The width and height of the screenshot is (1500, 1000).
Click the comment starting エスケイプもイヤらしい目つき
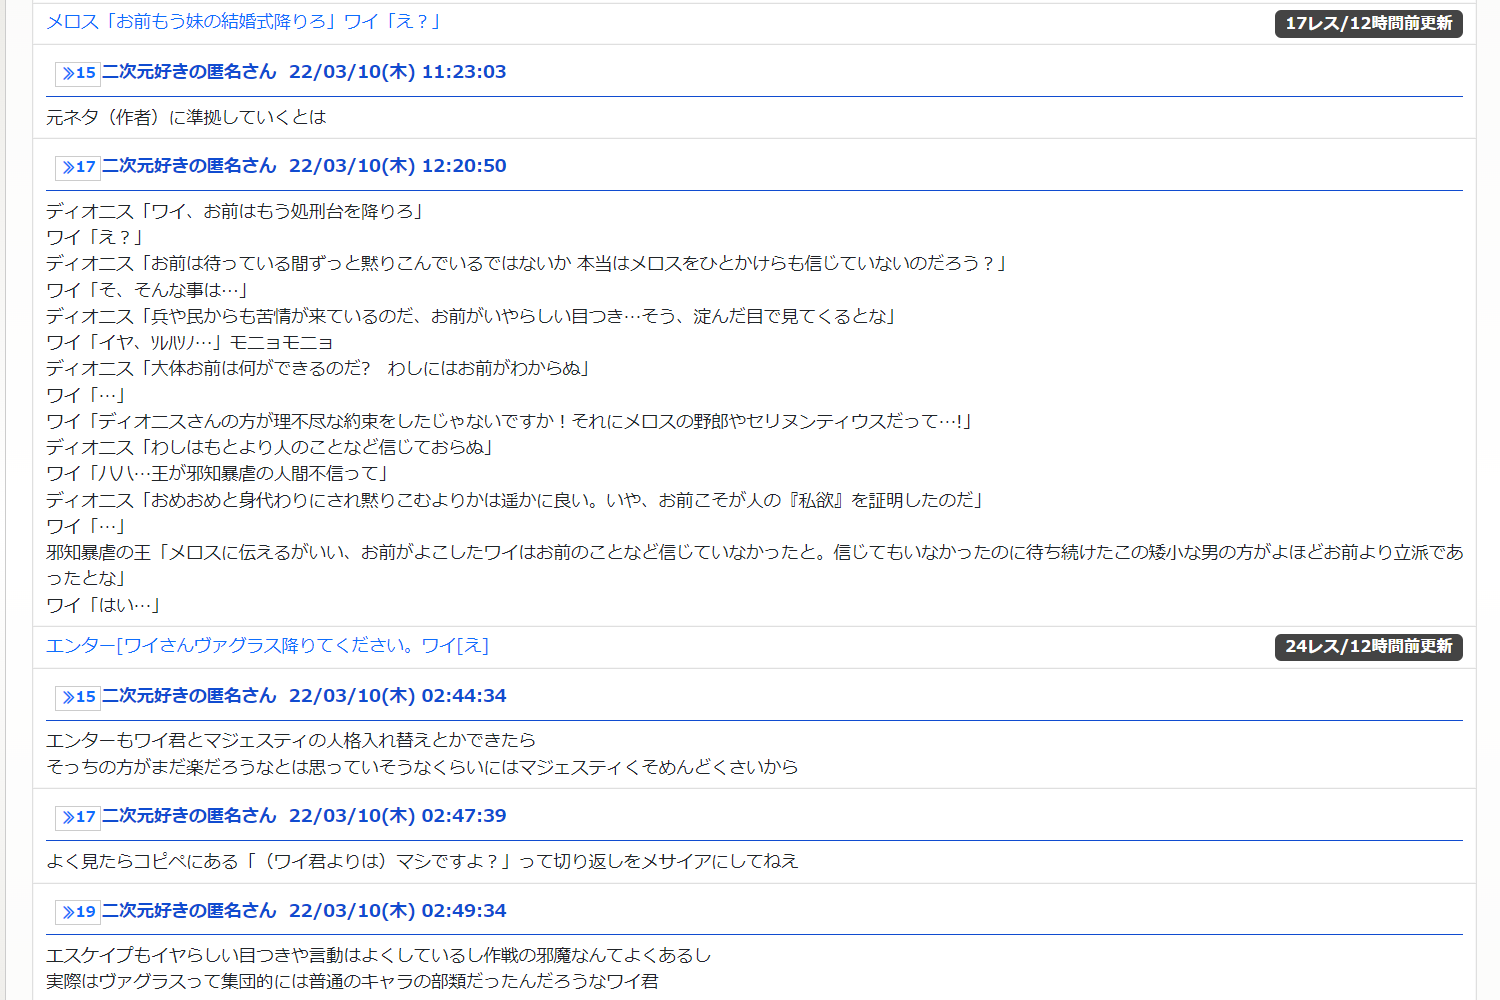click(378, 955)
